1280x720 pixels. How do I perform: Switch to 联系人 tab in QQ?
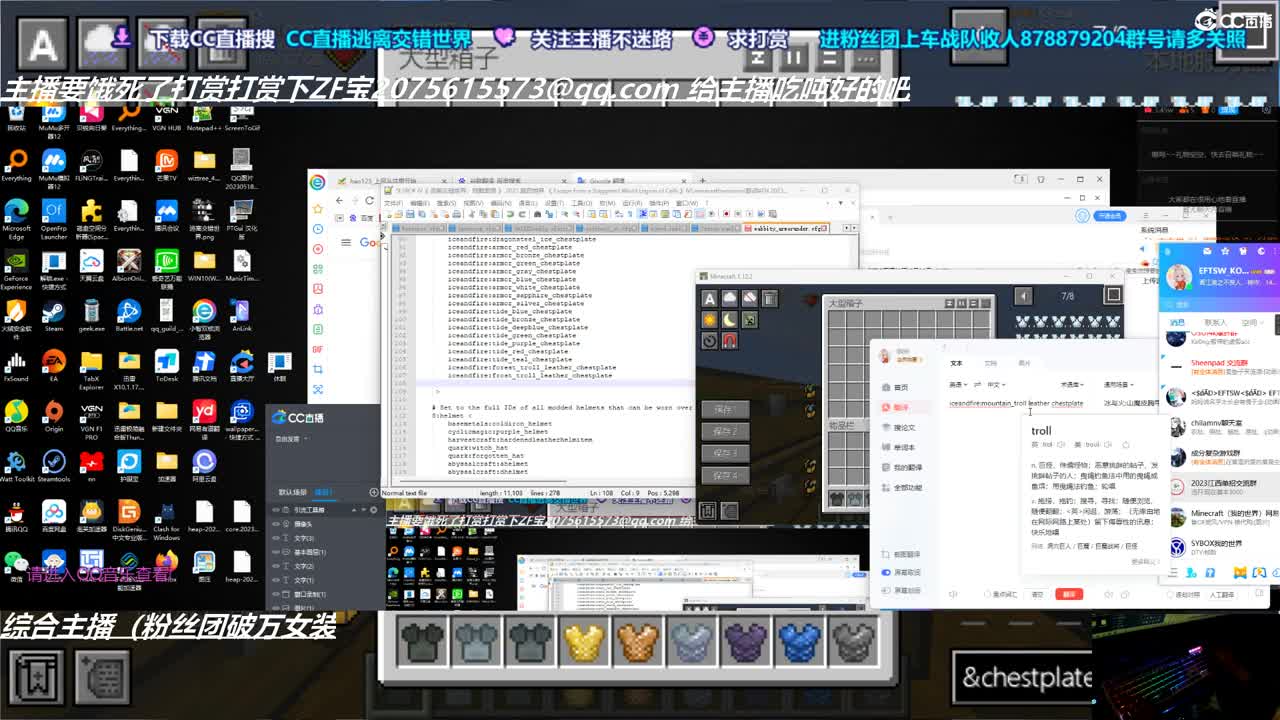tap(1215, 323)
